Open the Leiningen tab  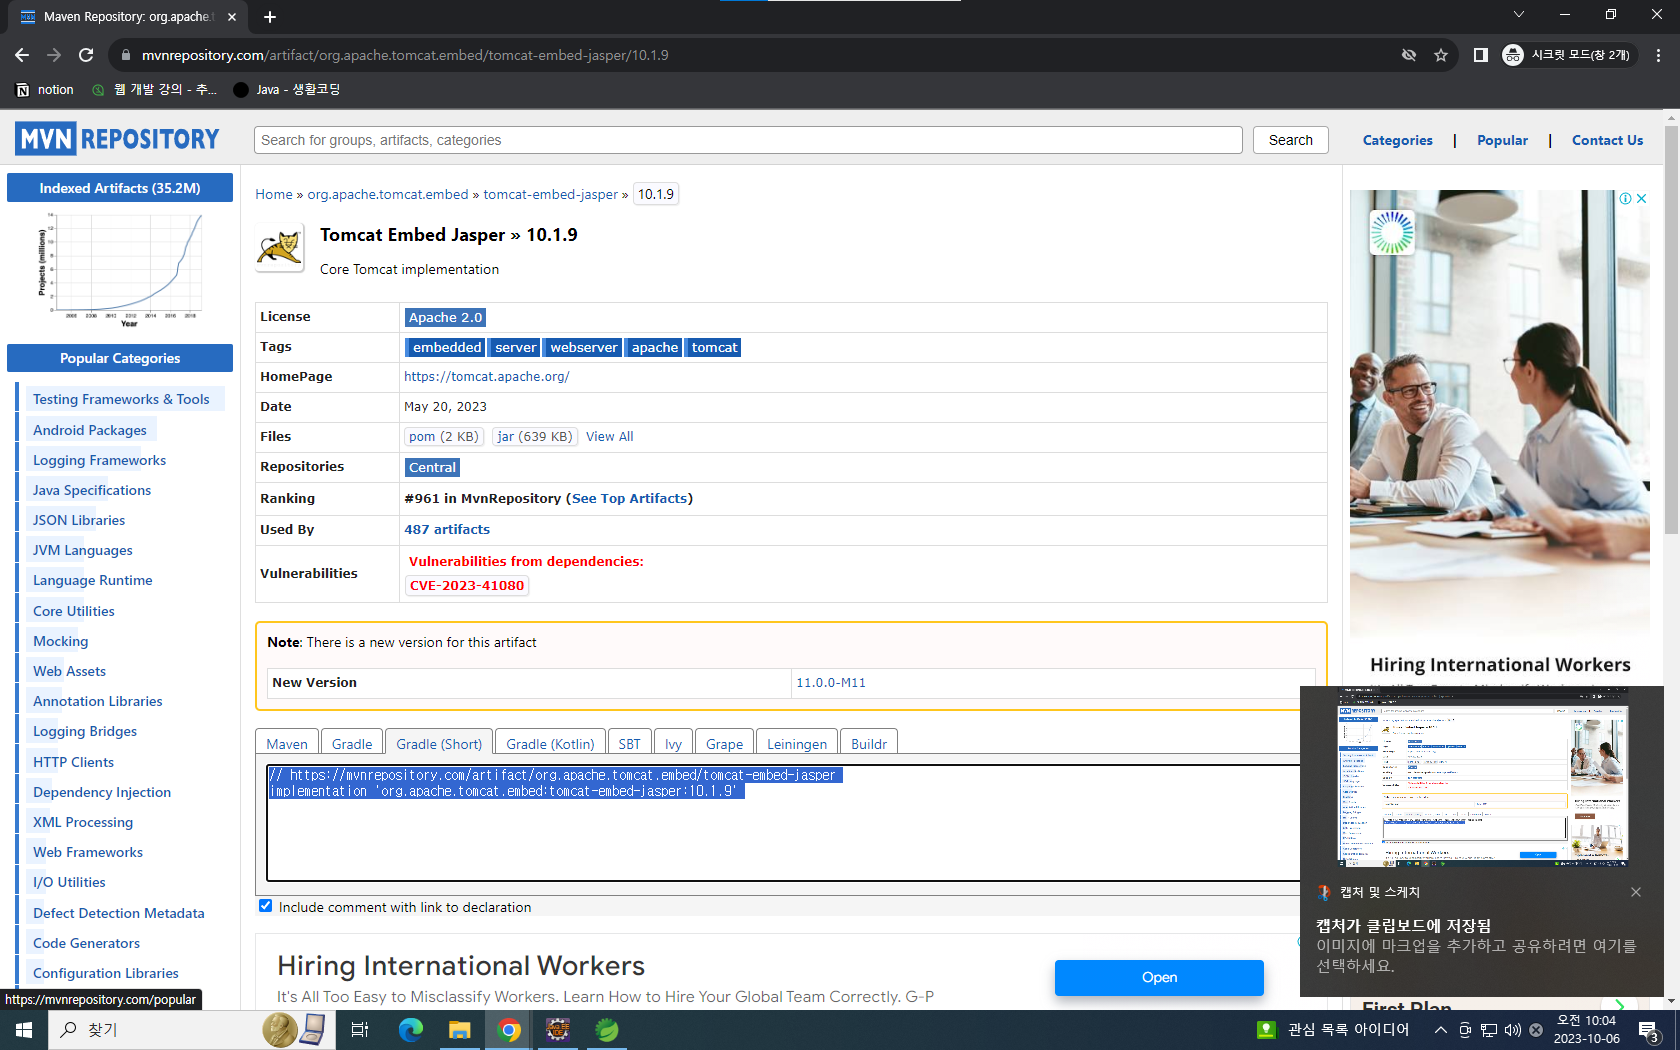(797, 743)
